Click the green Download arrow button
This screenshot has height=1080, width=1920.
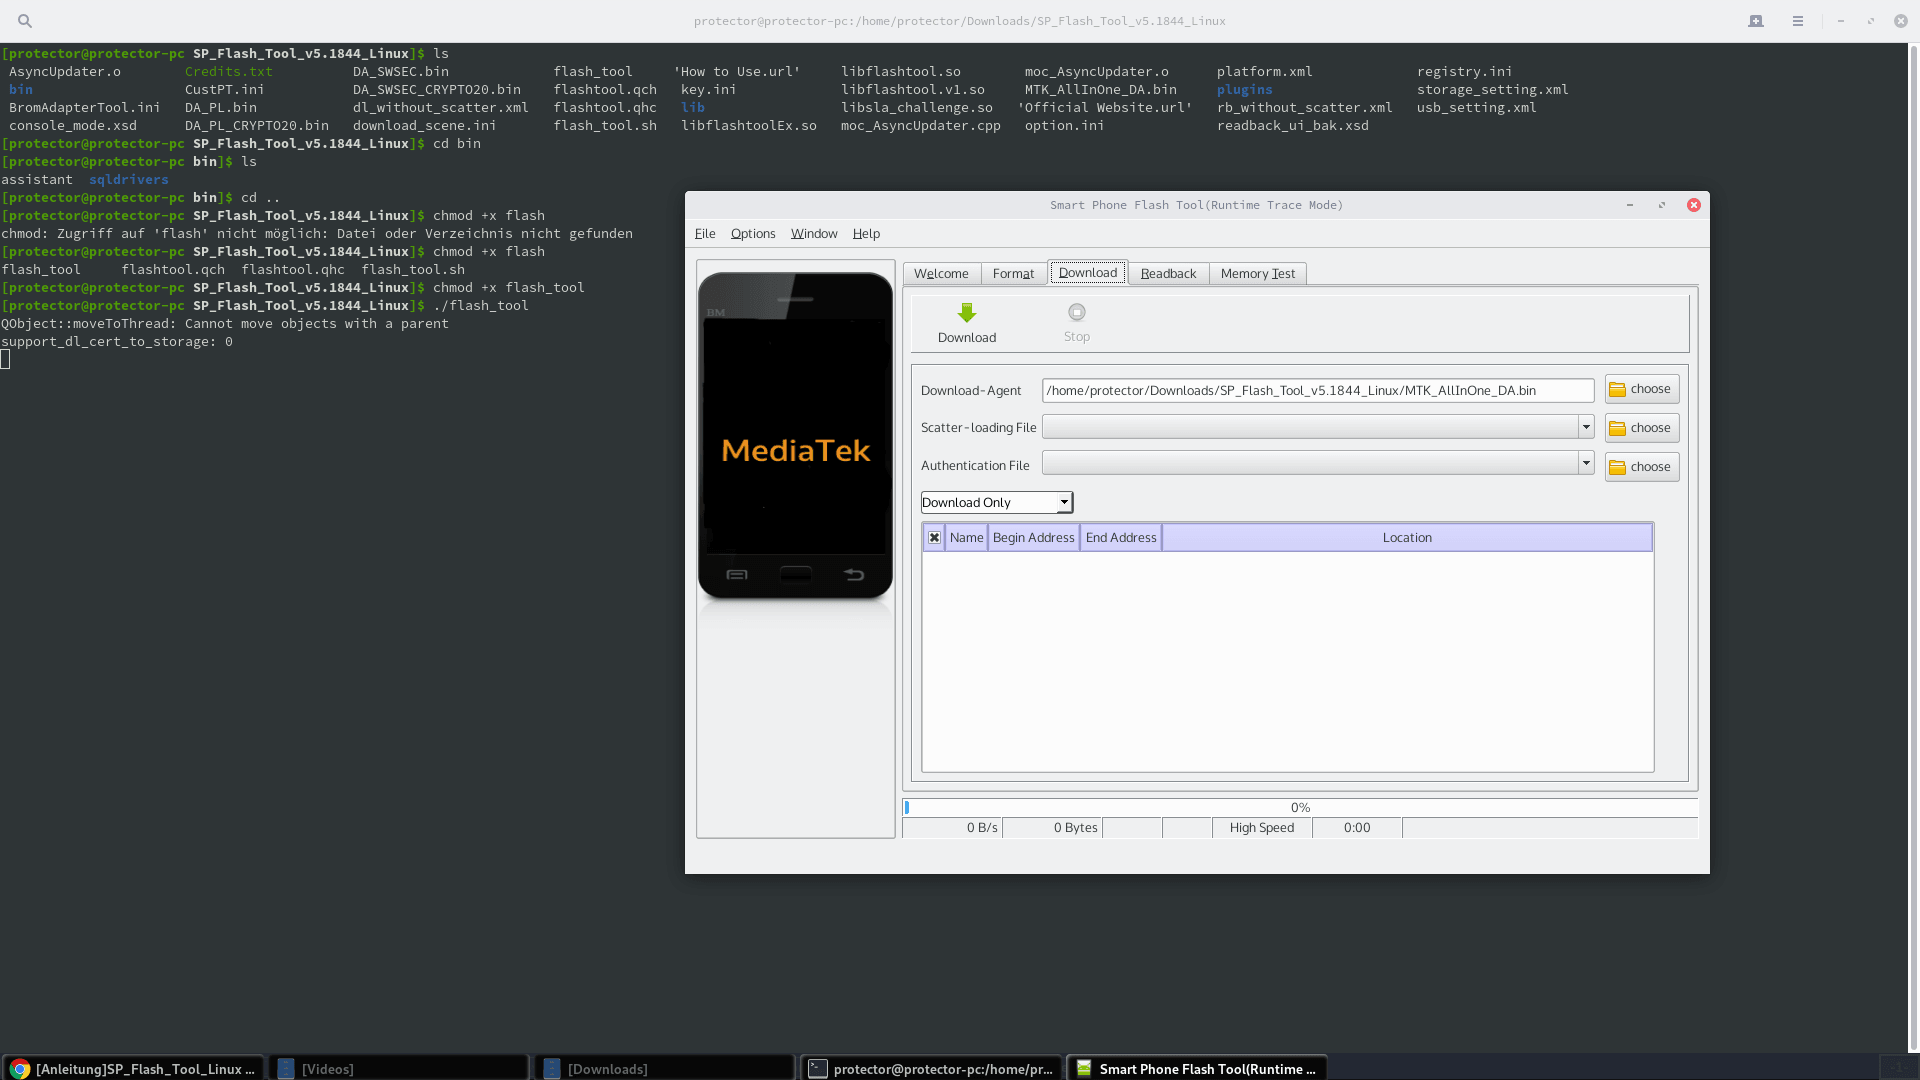click(966, 324)
